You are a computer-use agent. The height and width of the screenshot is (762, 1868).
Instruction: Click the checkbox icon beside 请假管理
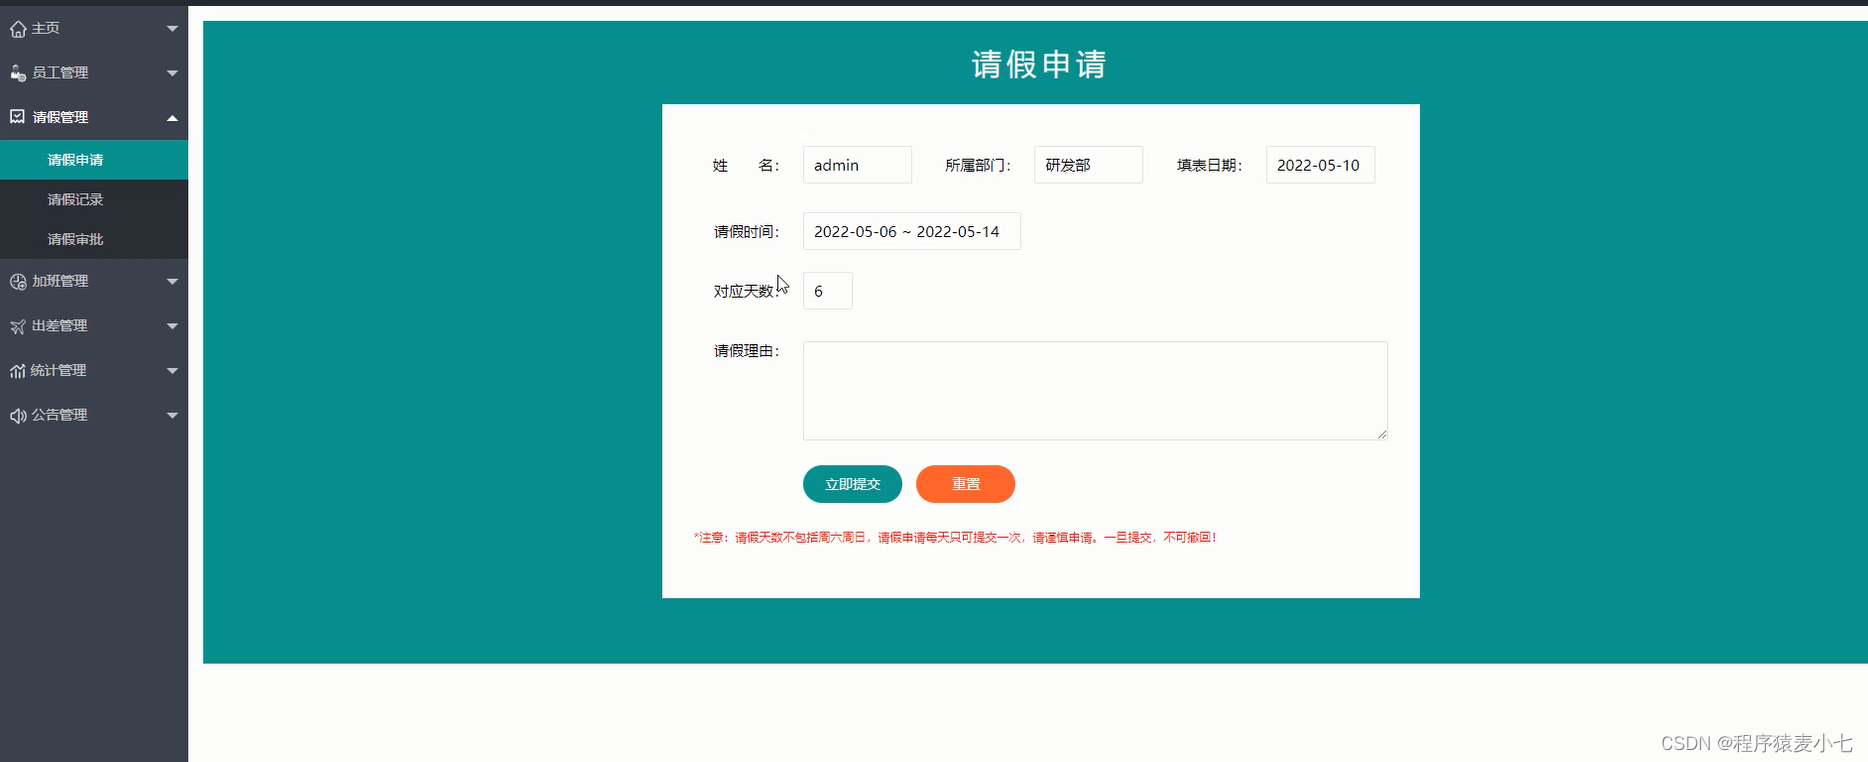point(18,117)
